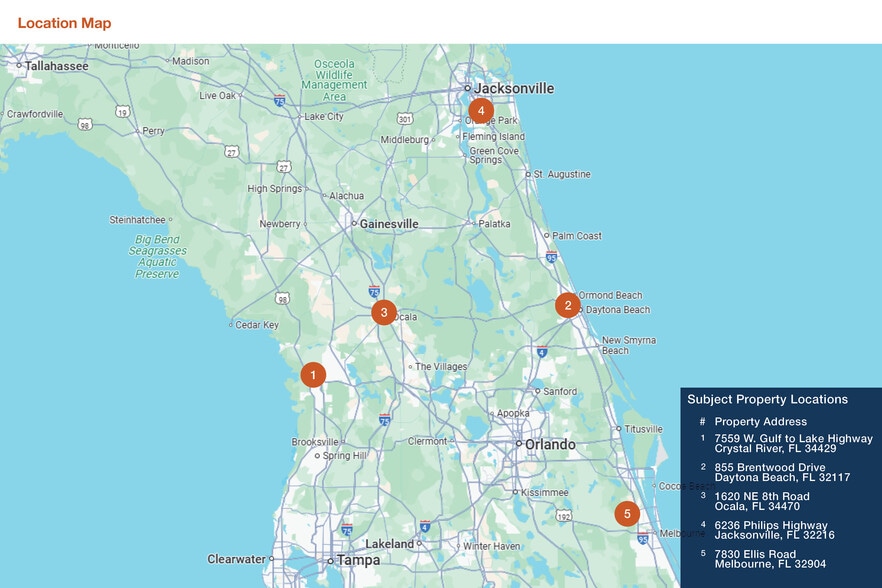This screenshot has height=588, width=882.
Task: Click the Live Oak label
Action: 217,96
